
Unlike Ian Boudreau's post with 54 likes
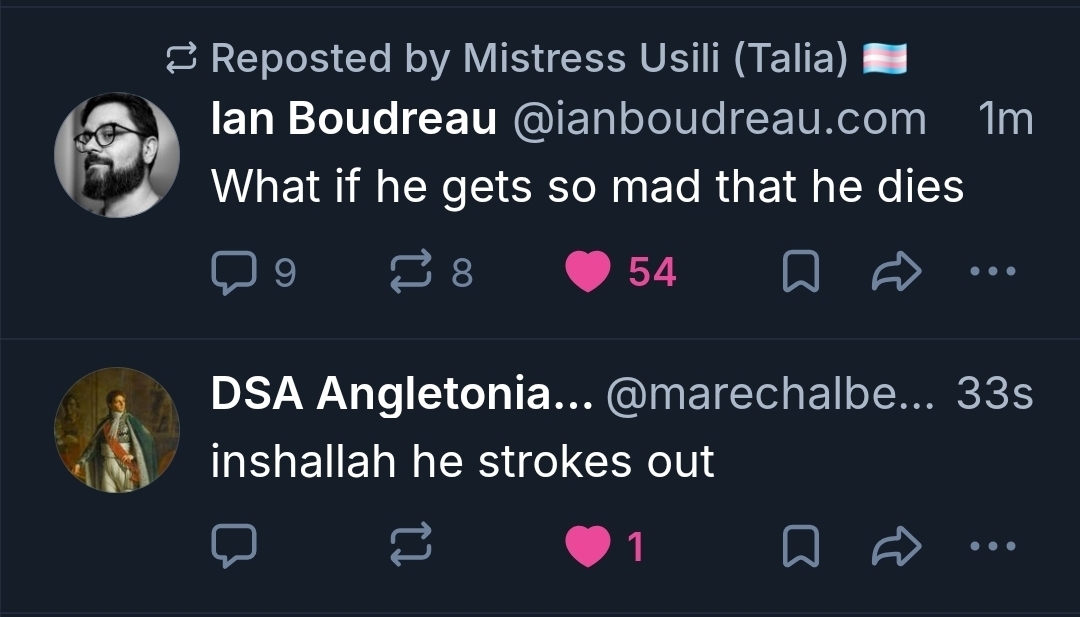pyautogui.click(x=587, y=272)
